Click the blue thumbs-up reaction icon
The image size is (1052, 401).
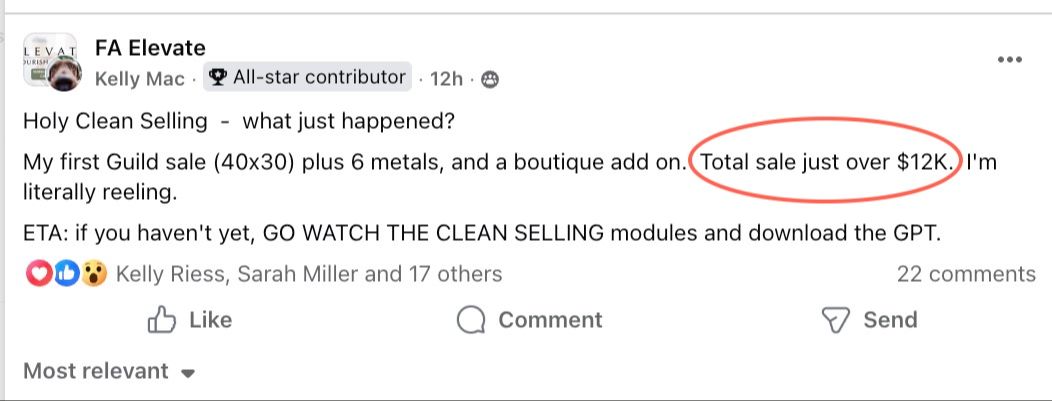click(x=66, y=274)
